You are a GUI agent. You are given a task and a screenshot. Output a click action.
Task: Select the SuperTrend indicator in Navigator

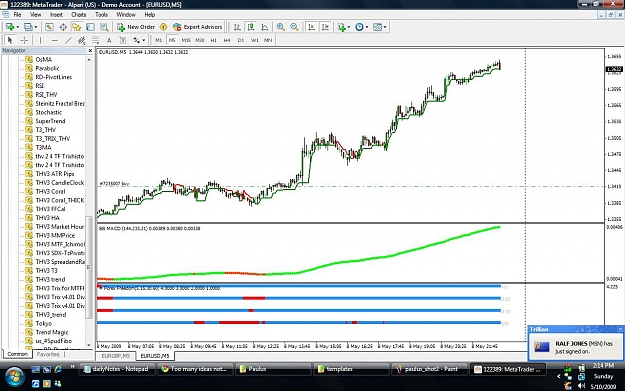tap(50, 121)
